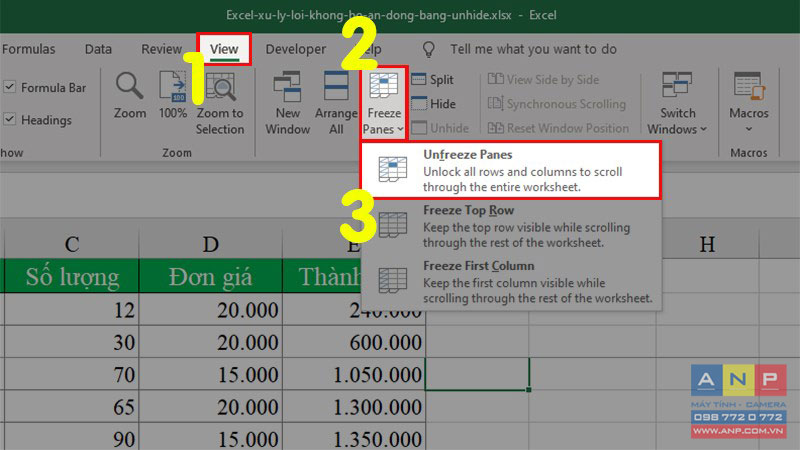The width and height of the screenshot is (800, 450).
Task: Click the Macros icon
Action: click(x=748, y=85)
